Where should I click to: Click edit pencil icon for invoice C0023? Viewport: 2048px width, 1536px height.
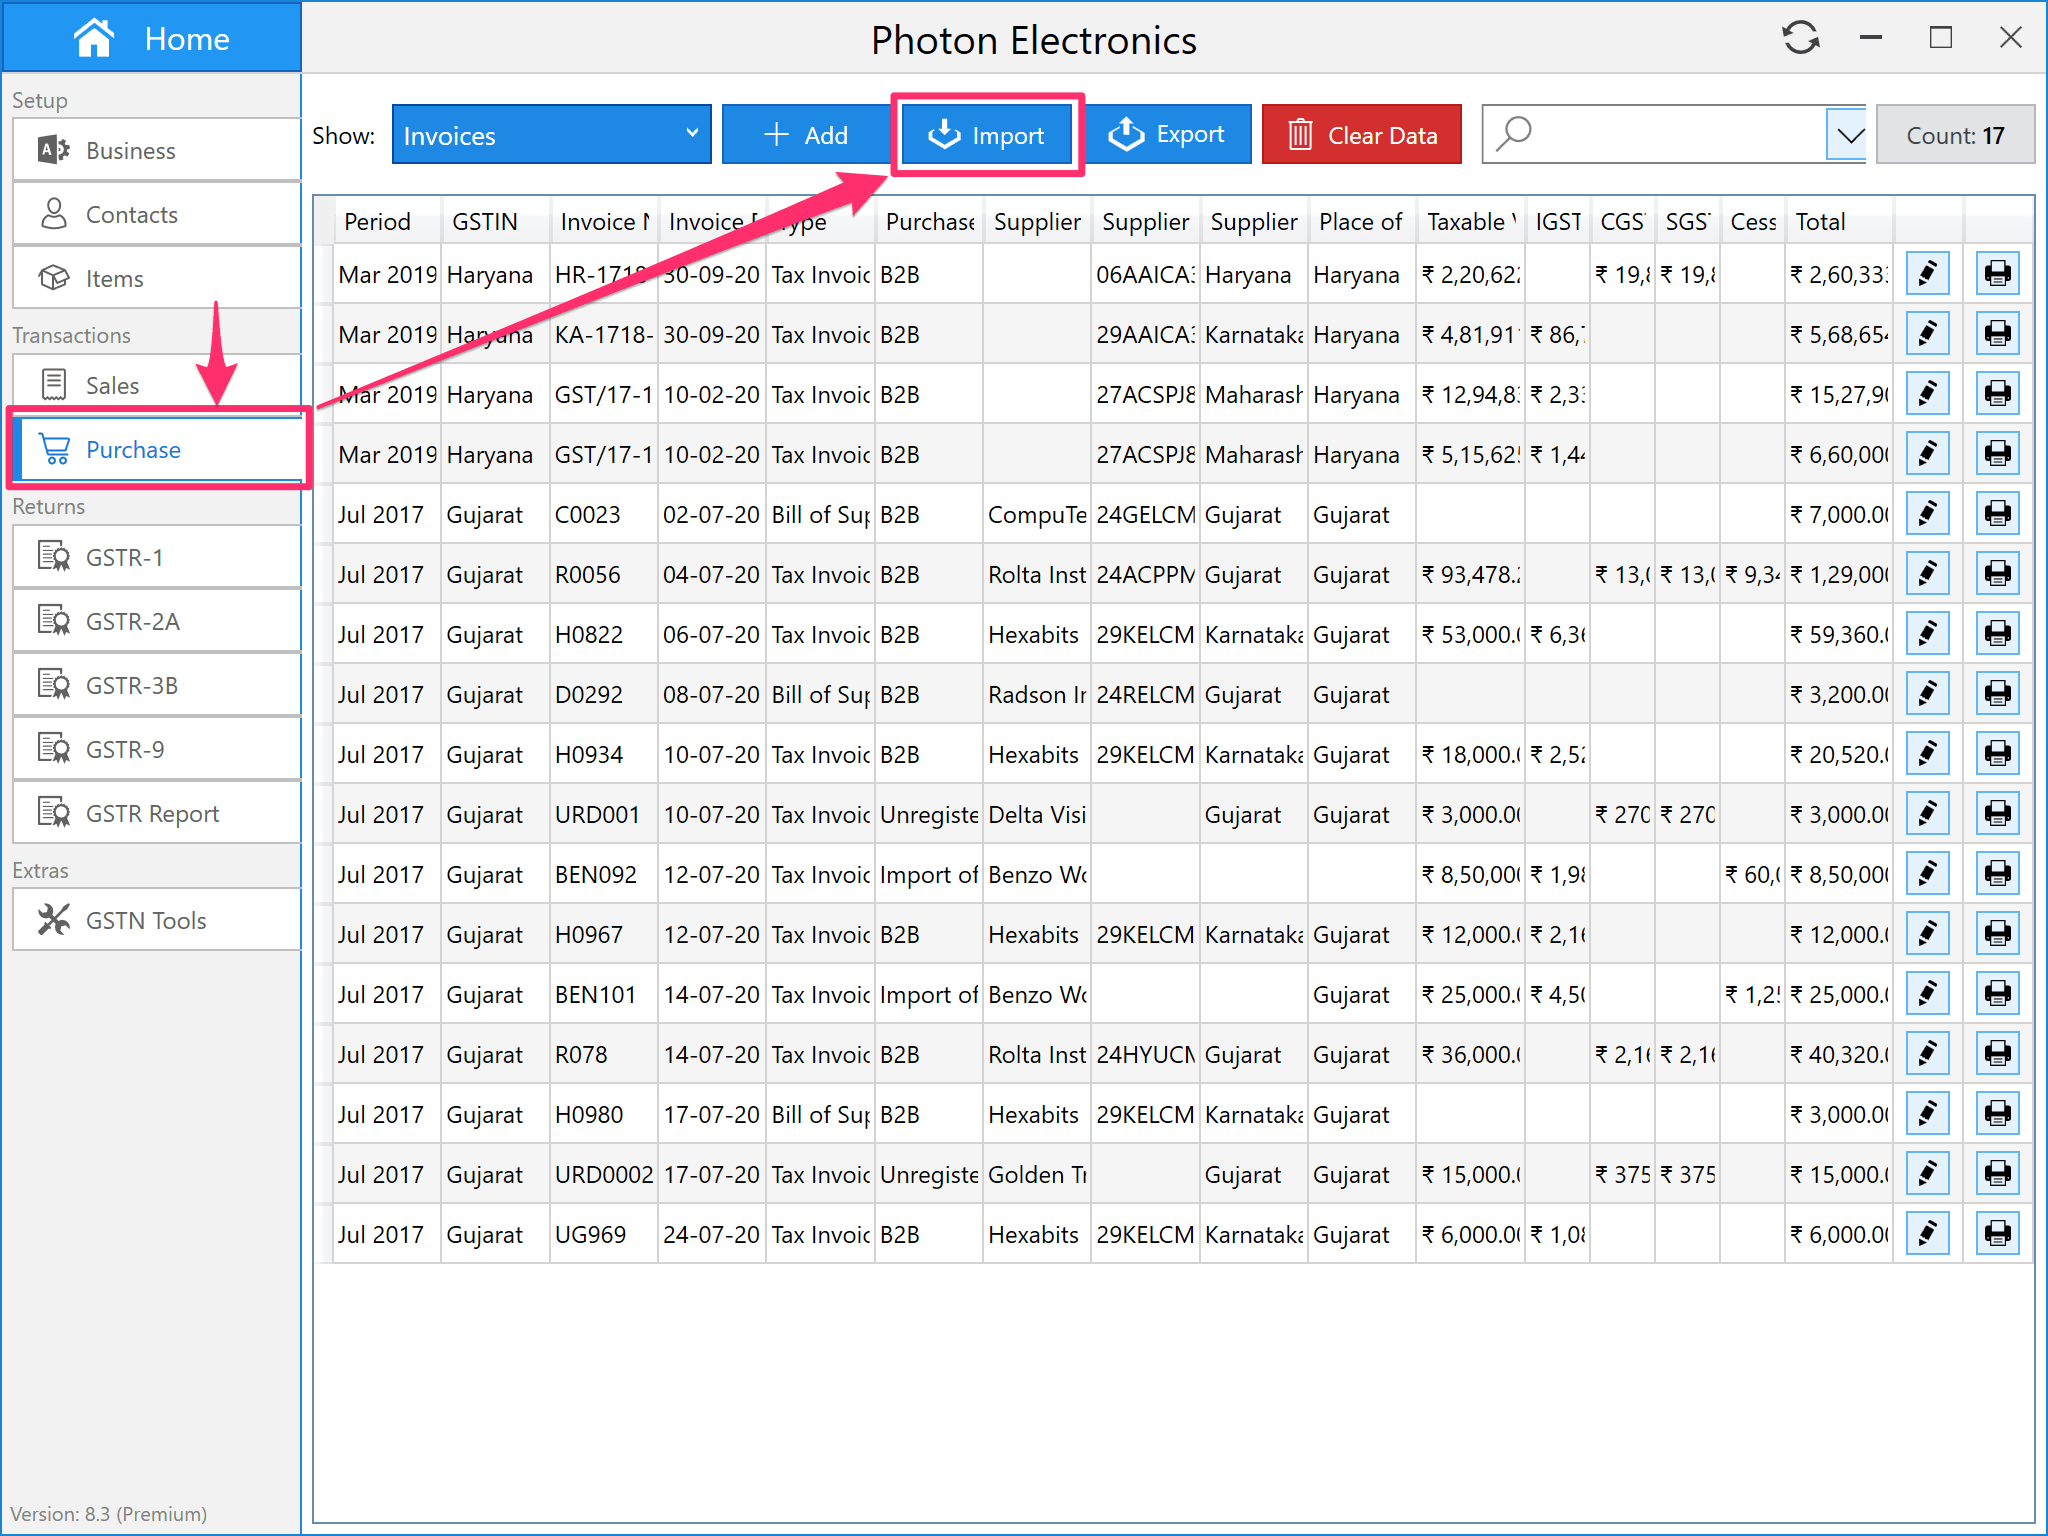1927,514
